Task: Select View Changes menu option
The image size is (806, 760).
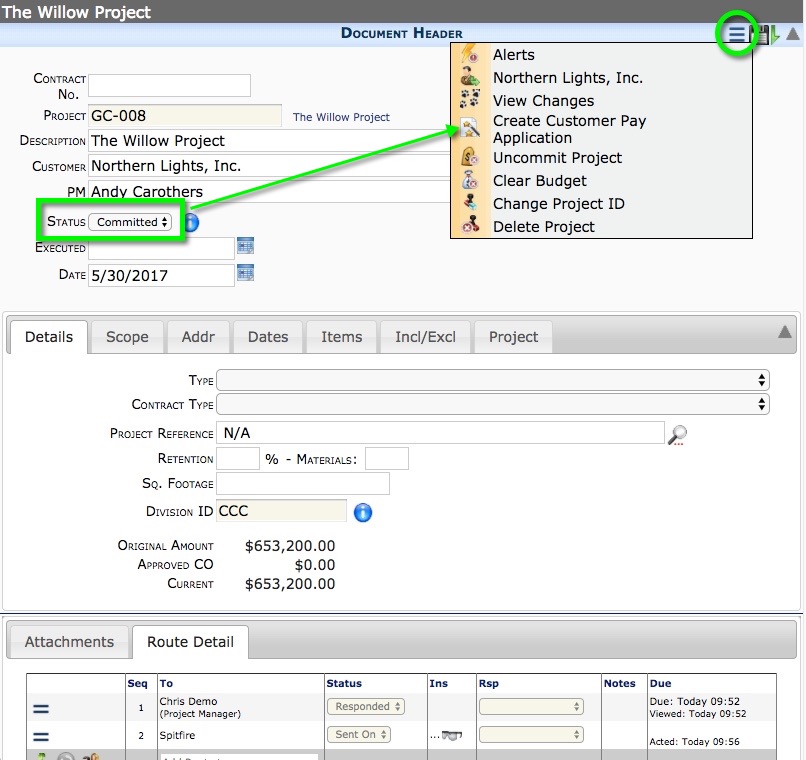Action: tap(543, 101)
